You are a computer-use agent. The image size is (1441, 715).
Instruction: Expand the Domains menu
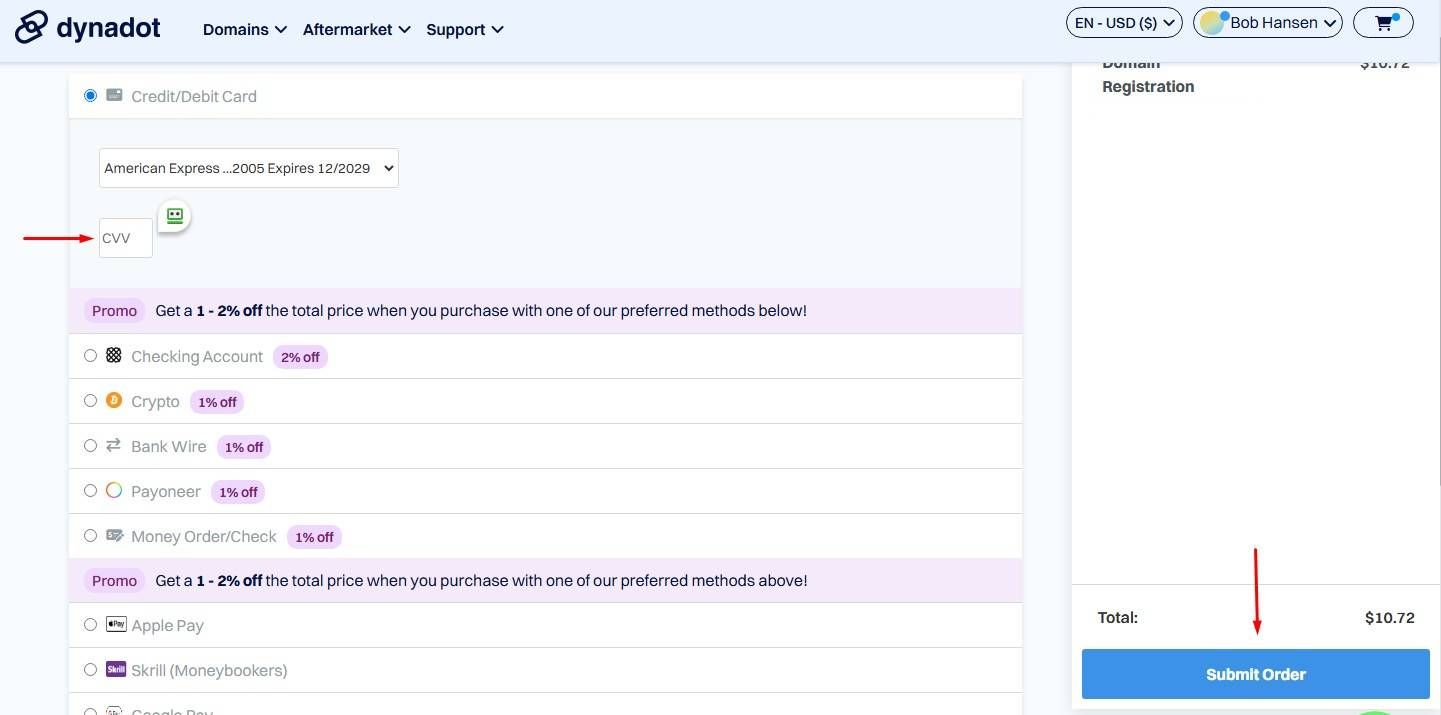[245, 30]
